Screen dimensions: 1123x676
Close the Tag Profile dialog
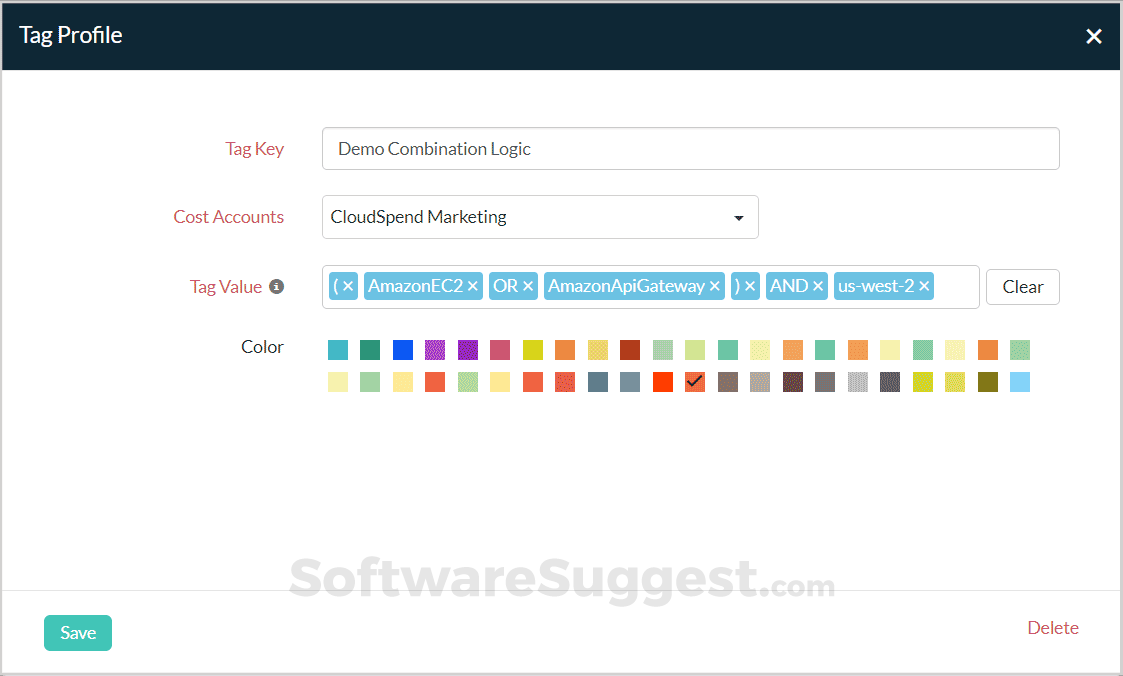click(x=1094, y=36)
